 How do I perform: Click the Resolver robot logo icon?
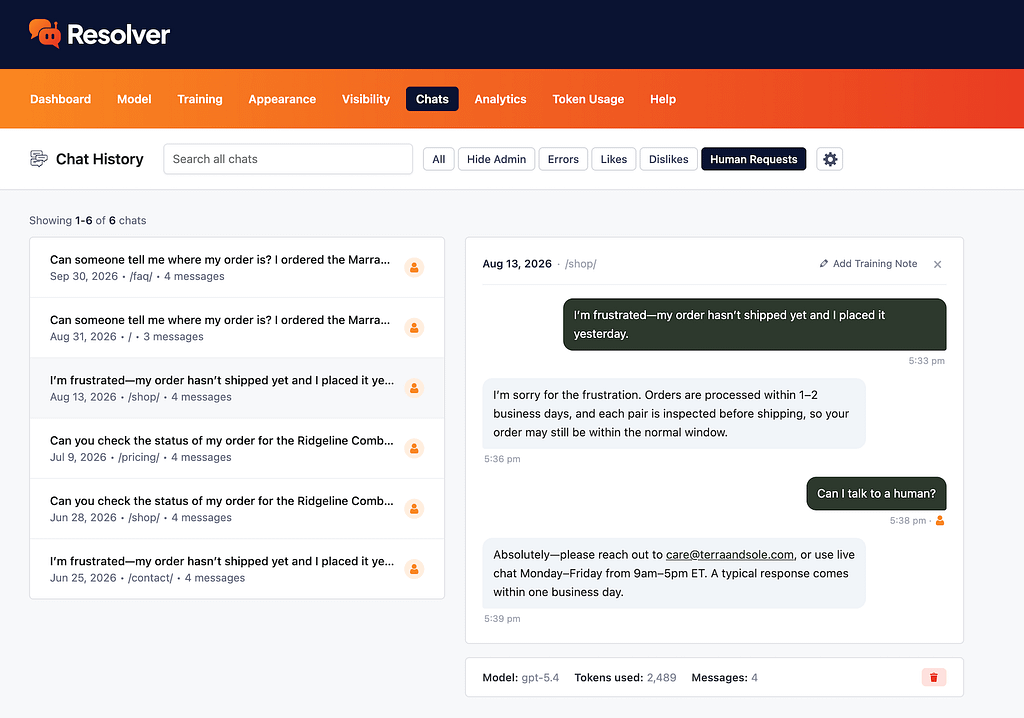tap(45, 33)
